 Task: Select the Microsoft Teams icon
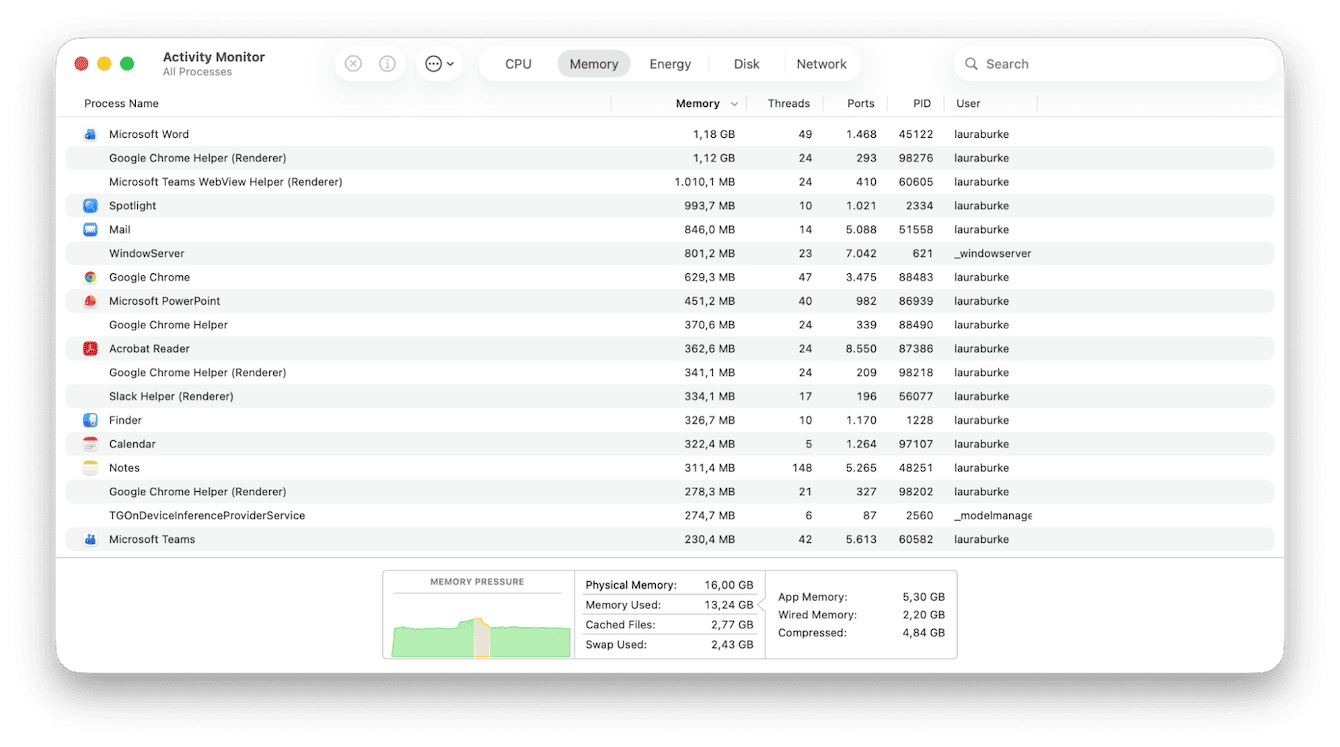pyautogui.click(x=88, y=539)
